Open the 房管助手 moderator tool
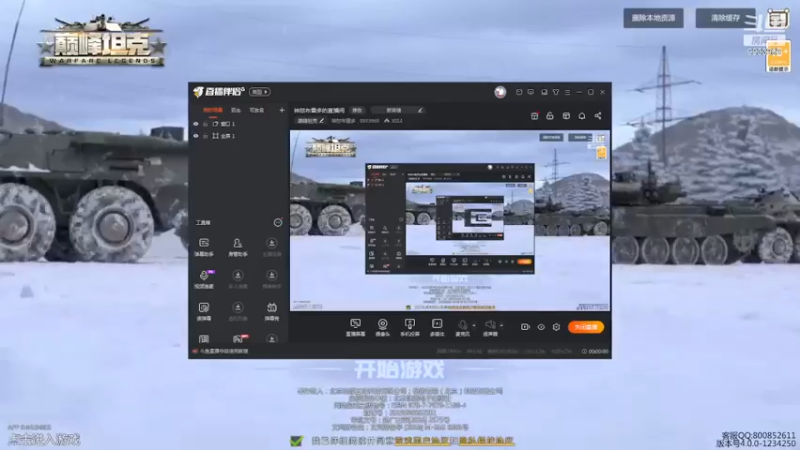The width and height of the screenshot is (800, 450). pyautogui.click(x=238, y=247)
